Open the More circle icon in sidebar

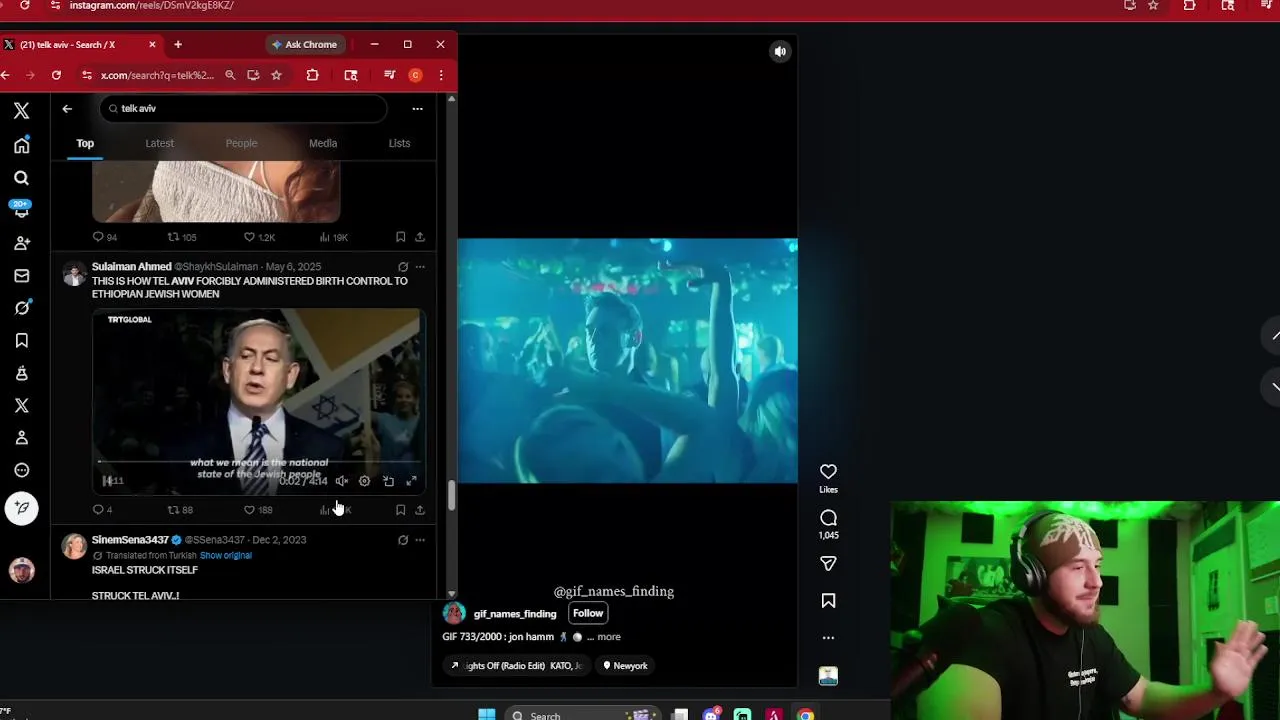coord(21,471)
